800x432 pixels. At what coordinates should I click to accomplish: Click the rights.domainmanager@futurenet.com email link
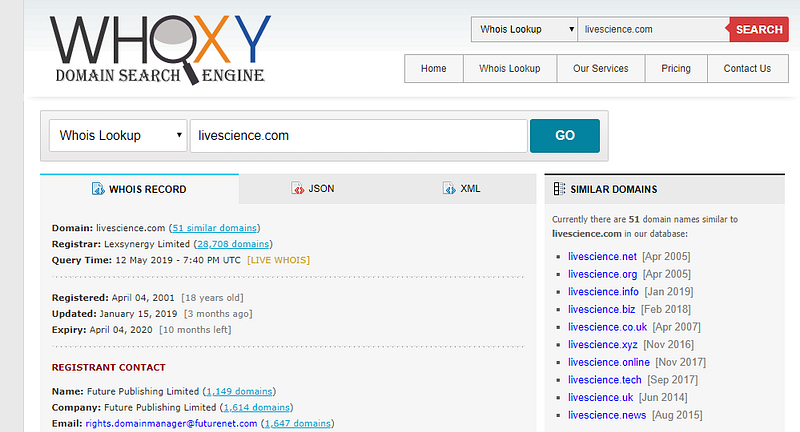171,423
